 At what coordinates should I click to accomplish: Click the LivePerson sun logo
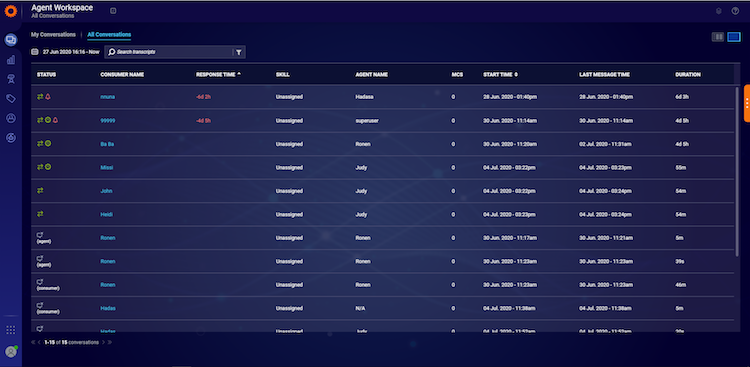click(11, 11)
